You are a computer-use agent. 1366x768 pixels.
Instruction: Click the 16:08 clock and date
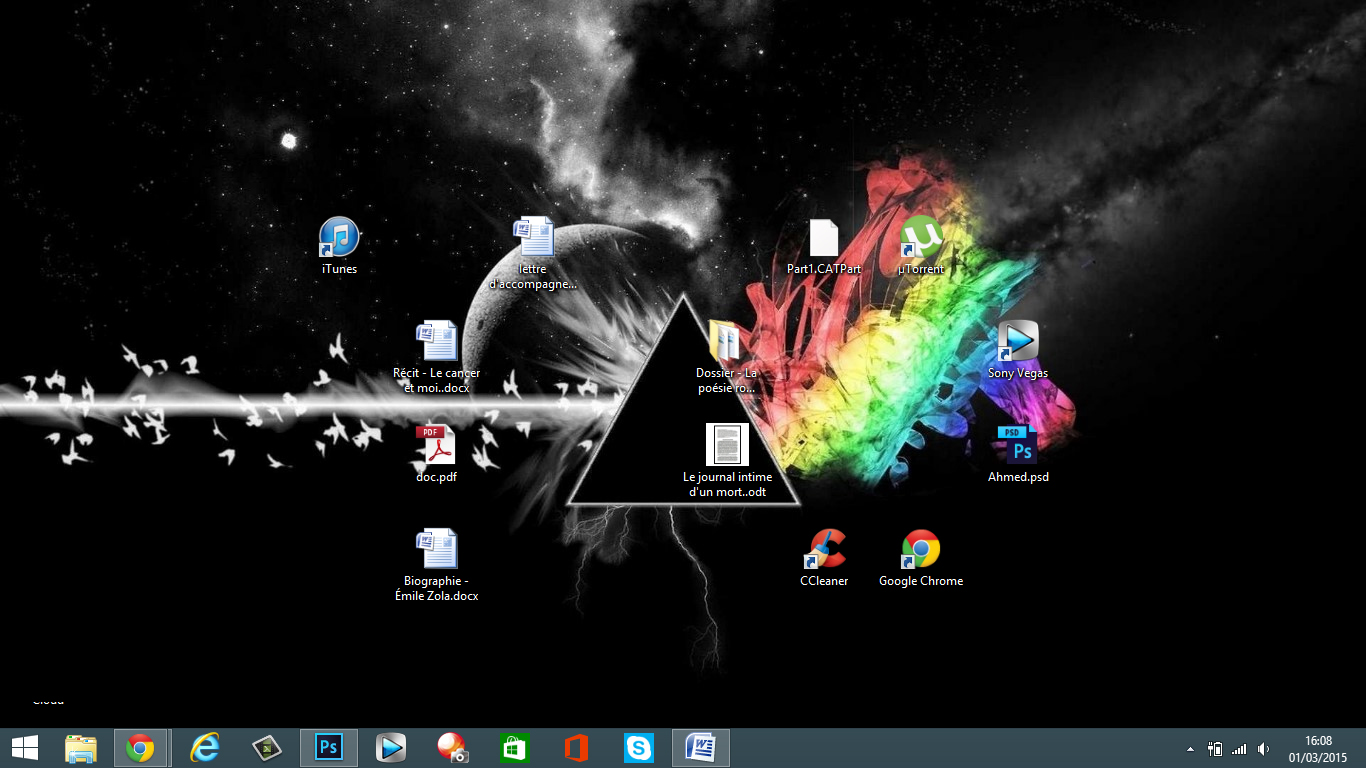pyautogui.click(x=1318, y=749)
